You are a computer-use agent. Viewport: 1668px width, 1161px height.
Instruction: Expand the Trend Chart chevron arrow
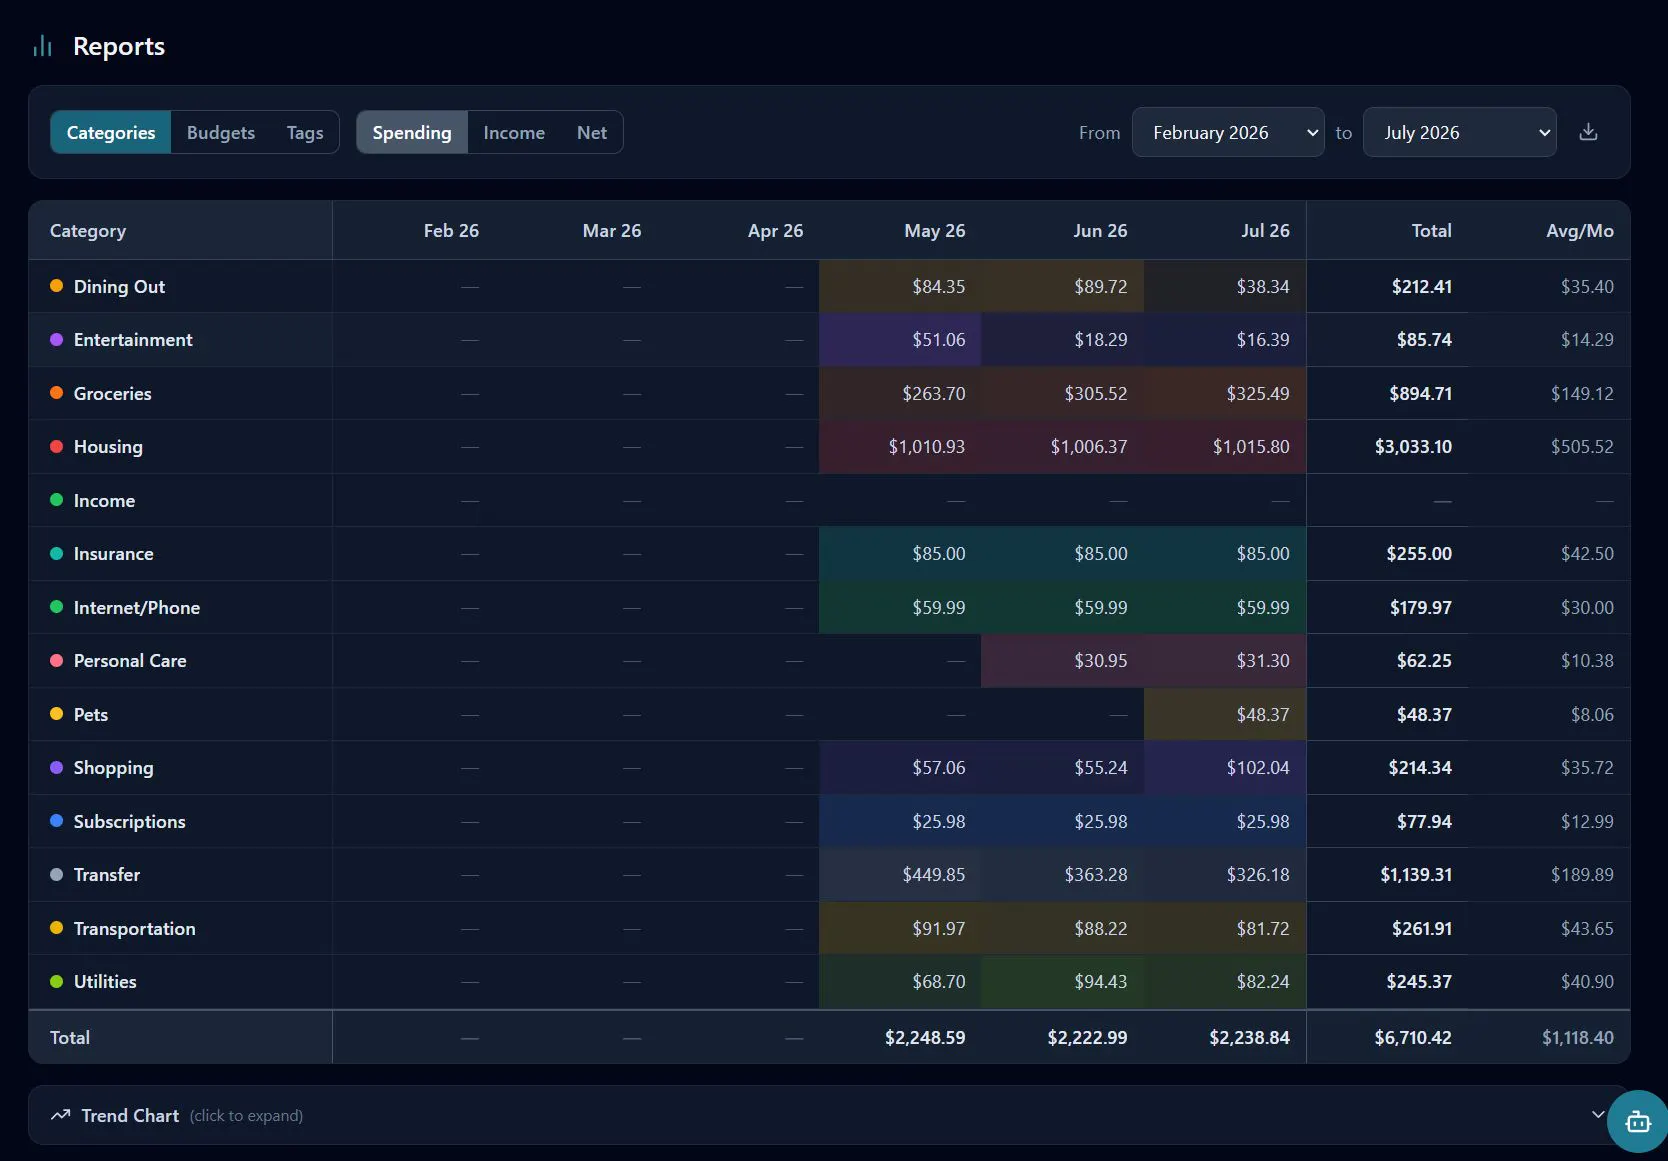point(1598,1114)
